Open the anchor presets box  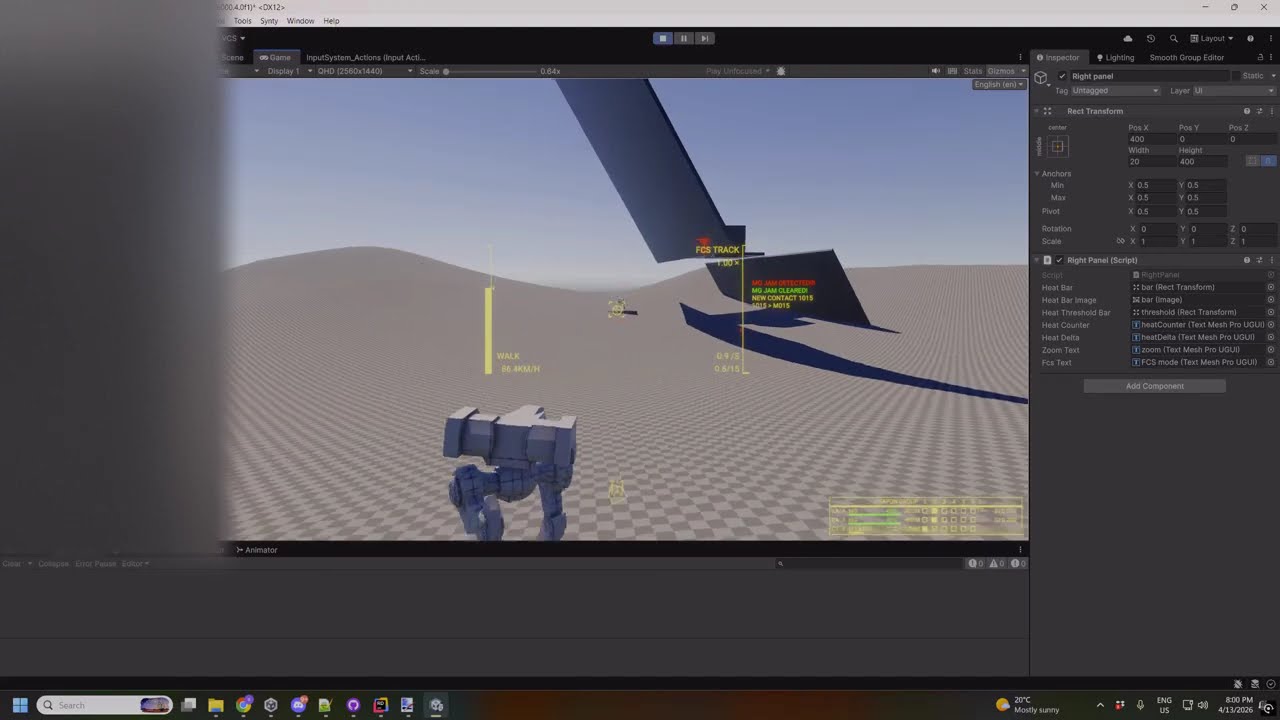1058,146
